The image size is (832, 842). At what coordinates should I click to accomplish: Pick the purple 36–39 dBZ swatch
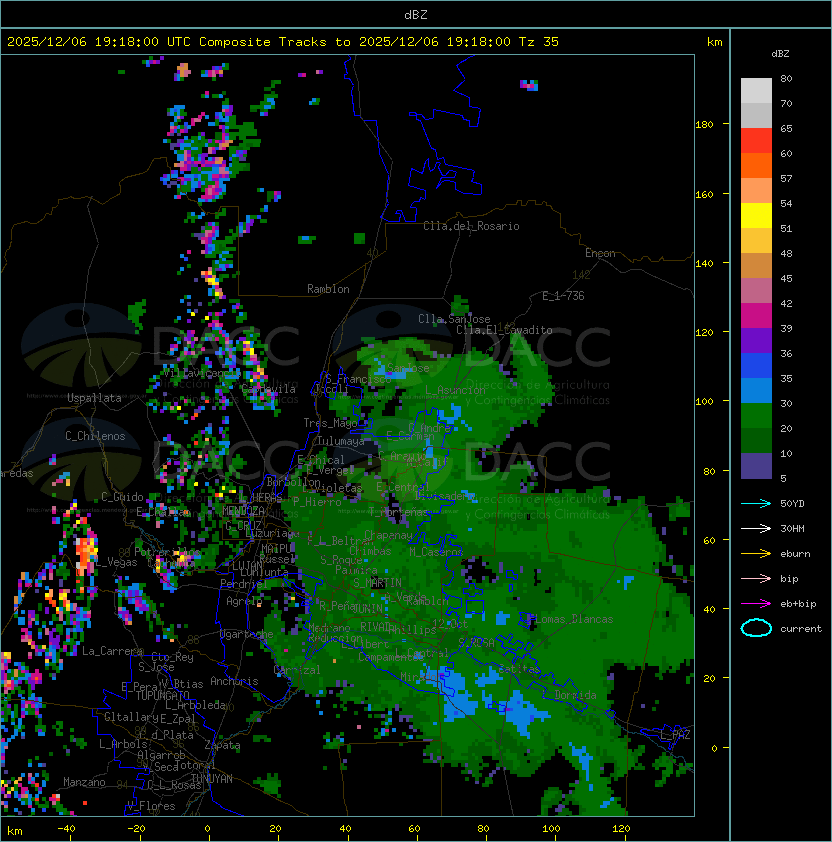(756, 340)
